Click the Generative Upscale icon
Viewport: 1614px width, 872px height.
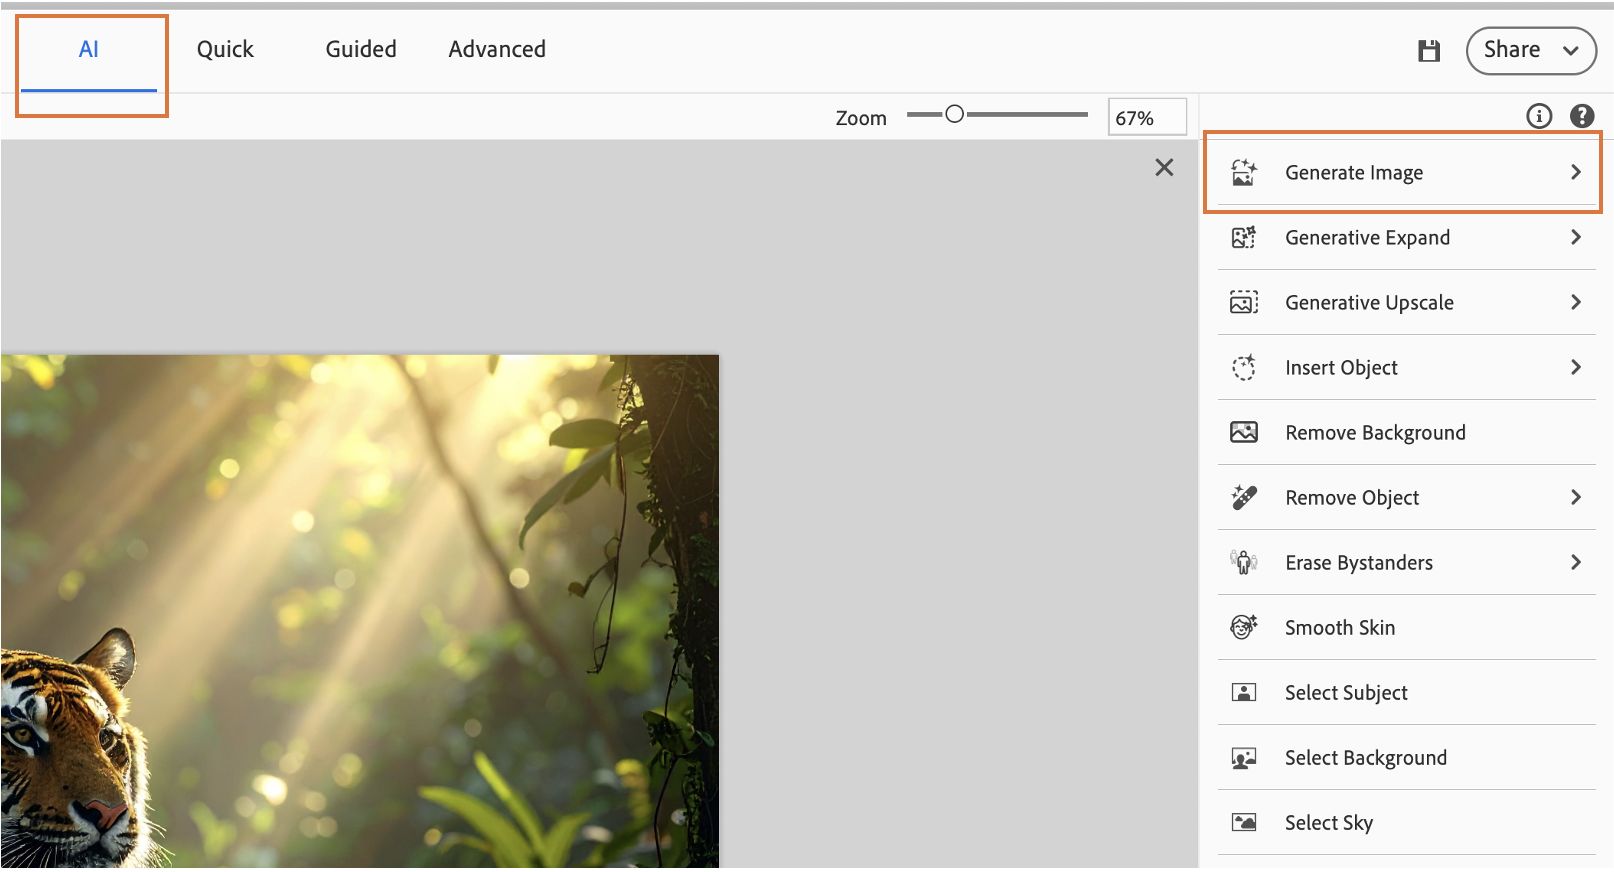coord(1244,302)
